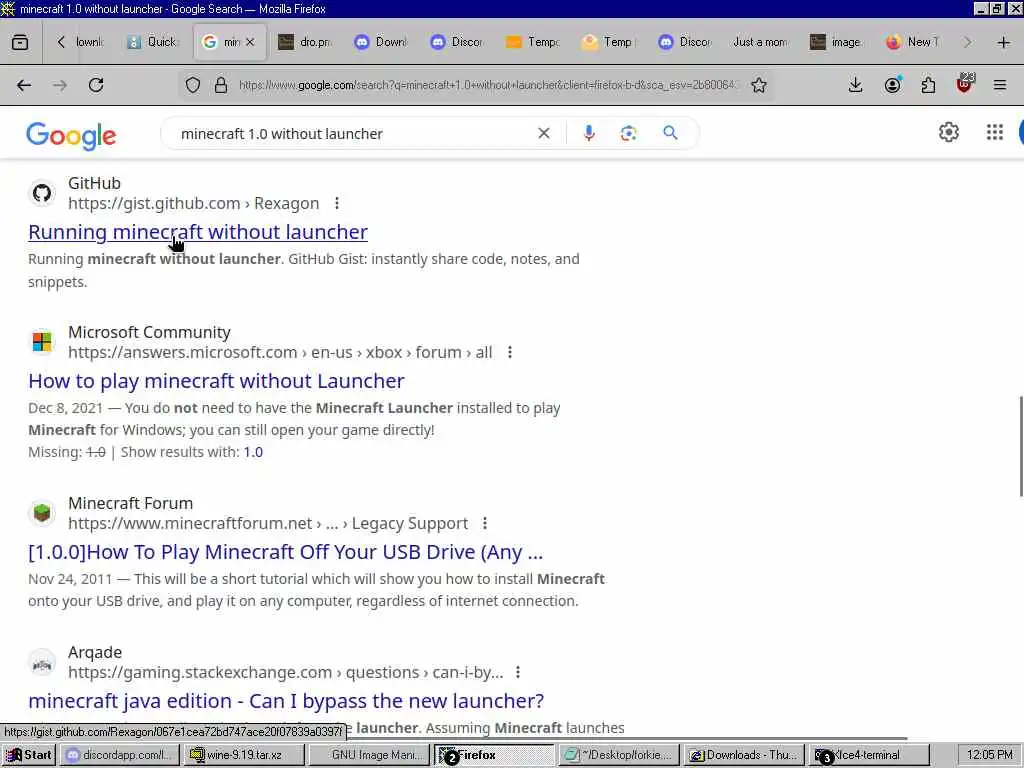Switch to the 'Just a mom' tab
The image size is (1024, 768).
(x=760, y=42)
